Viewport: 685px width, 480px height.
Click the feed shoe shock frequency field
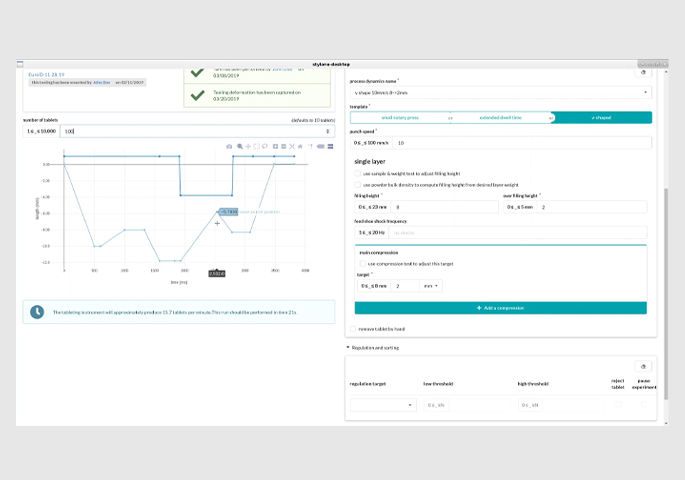[x=518, y=233]
